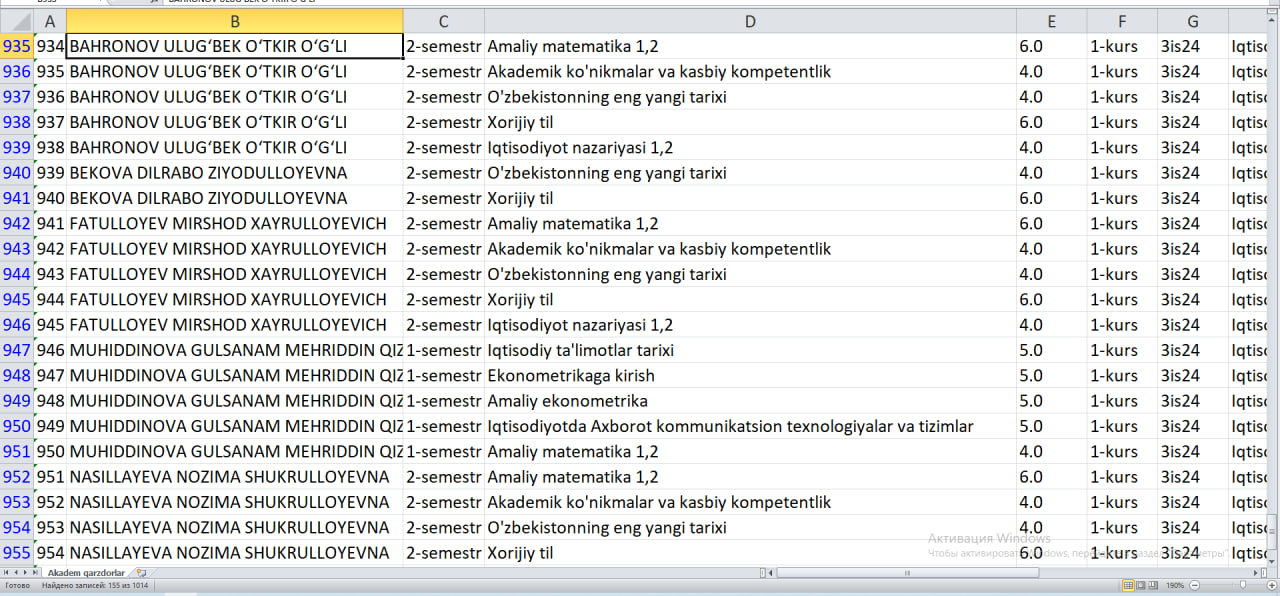Click O'zbekistonning eng yangi tarixi row 940
Viewport: 1280px width, 596px height.
click(750, 173)
